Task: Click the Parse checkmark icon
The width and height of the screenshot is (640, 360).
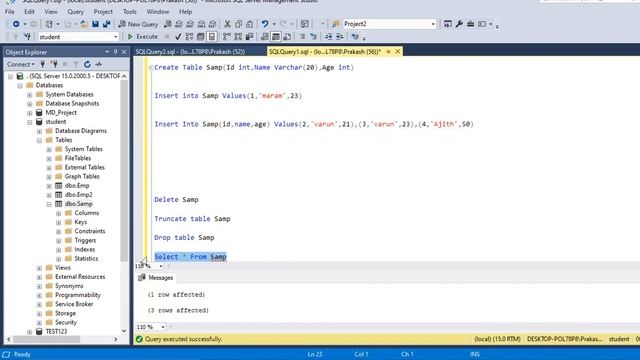Action: [178, 37]
